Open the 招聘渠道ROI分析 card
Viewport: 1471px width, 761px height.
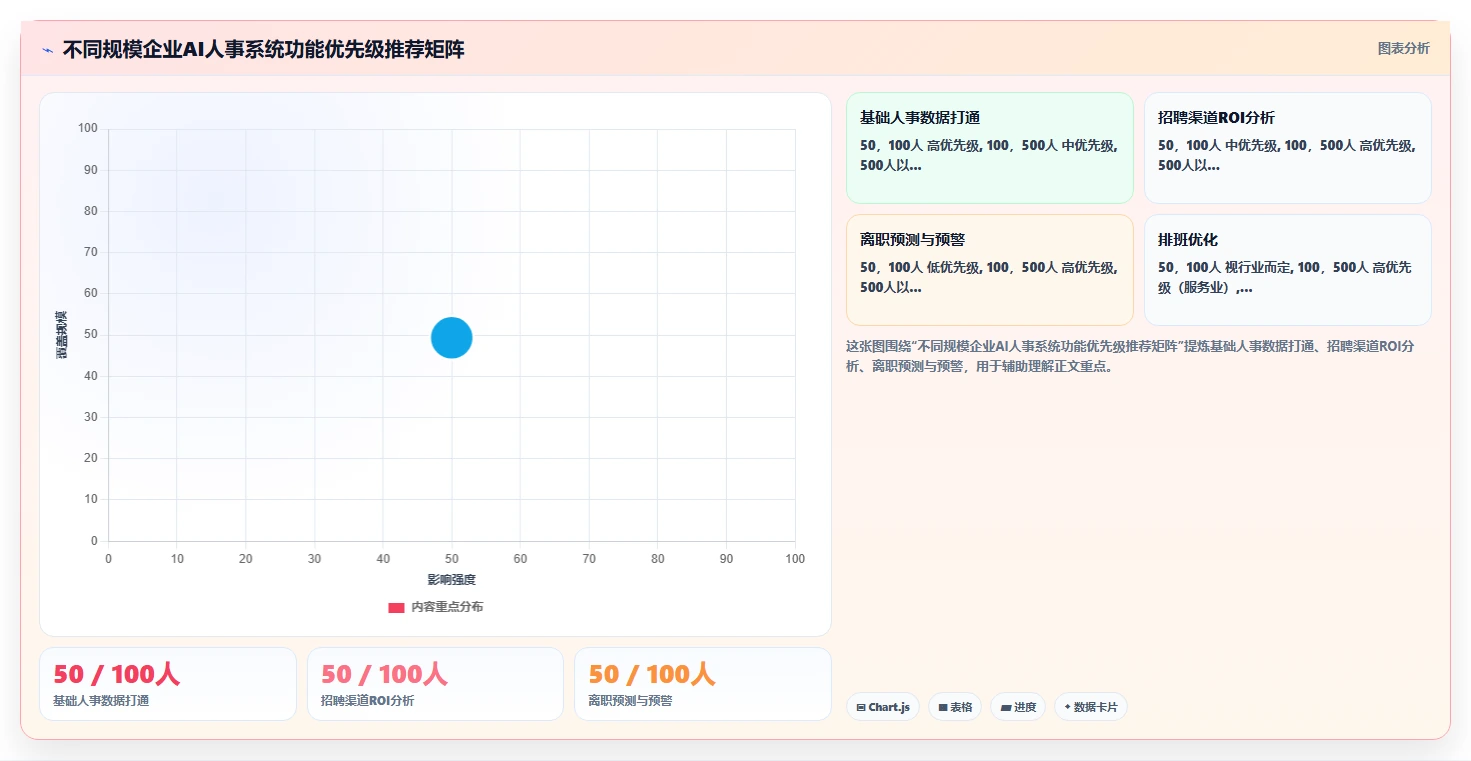1287,148
